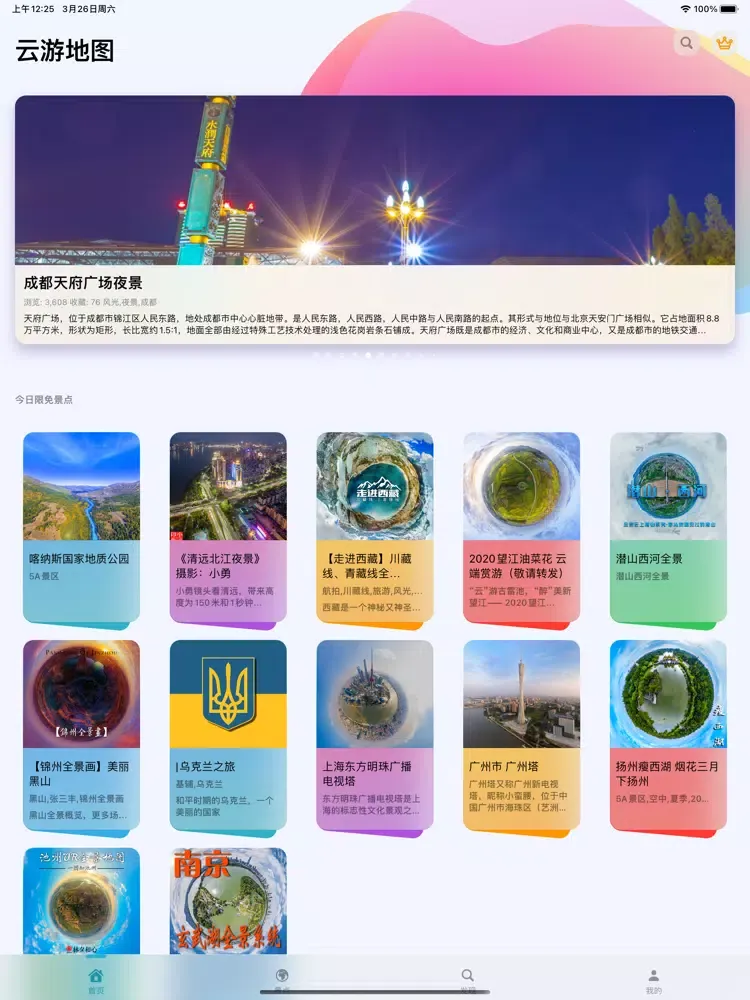Image resolution: width=750 pixels, height=1000 pixels.
Task: Open the 南京玄武湖全景系统 thumbnail
Action: [228, 901]
